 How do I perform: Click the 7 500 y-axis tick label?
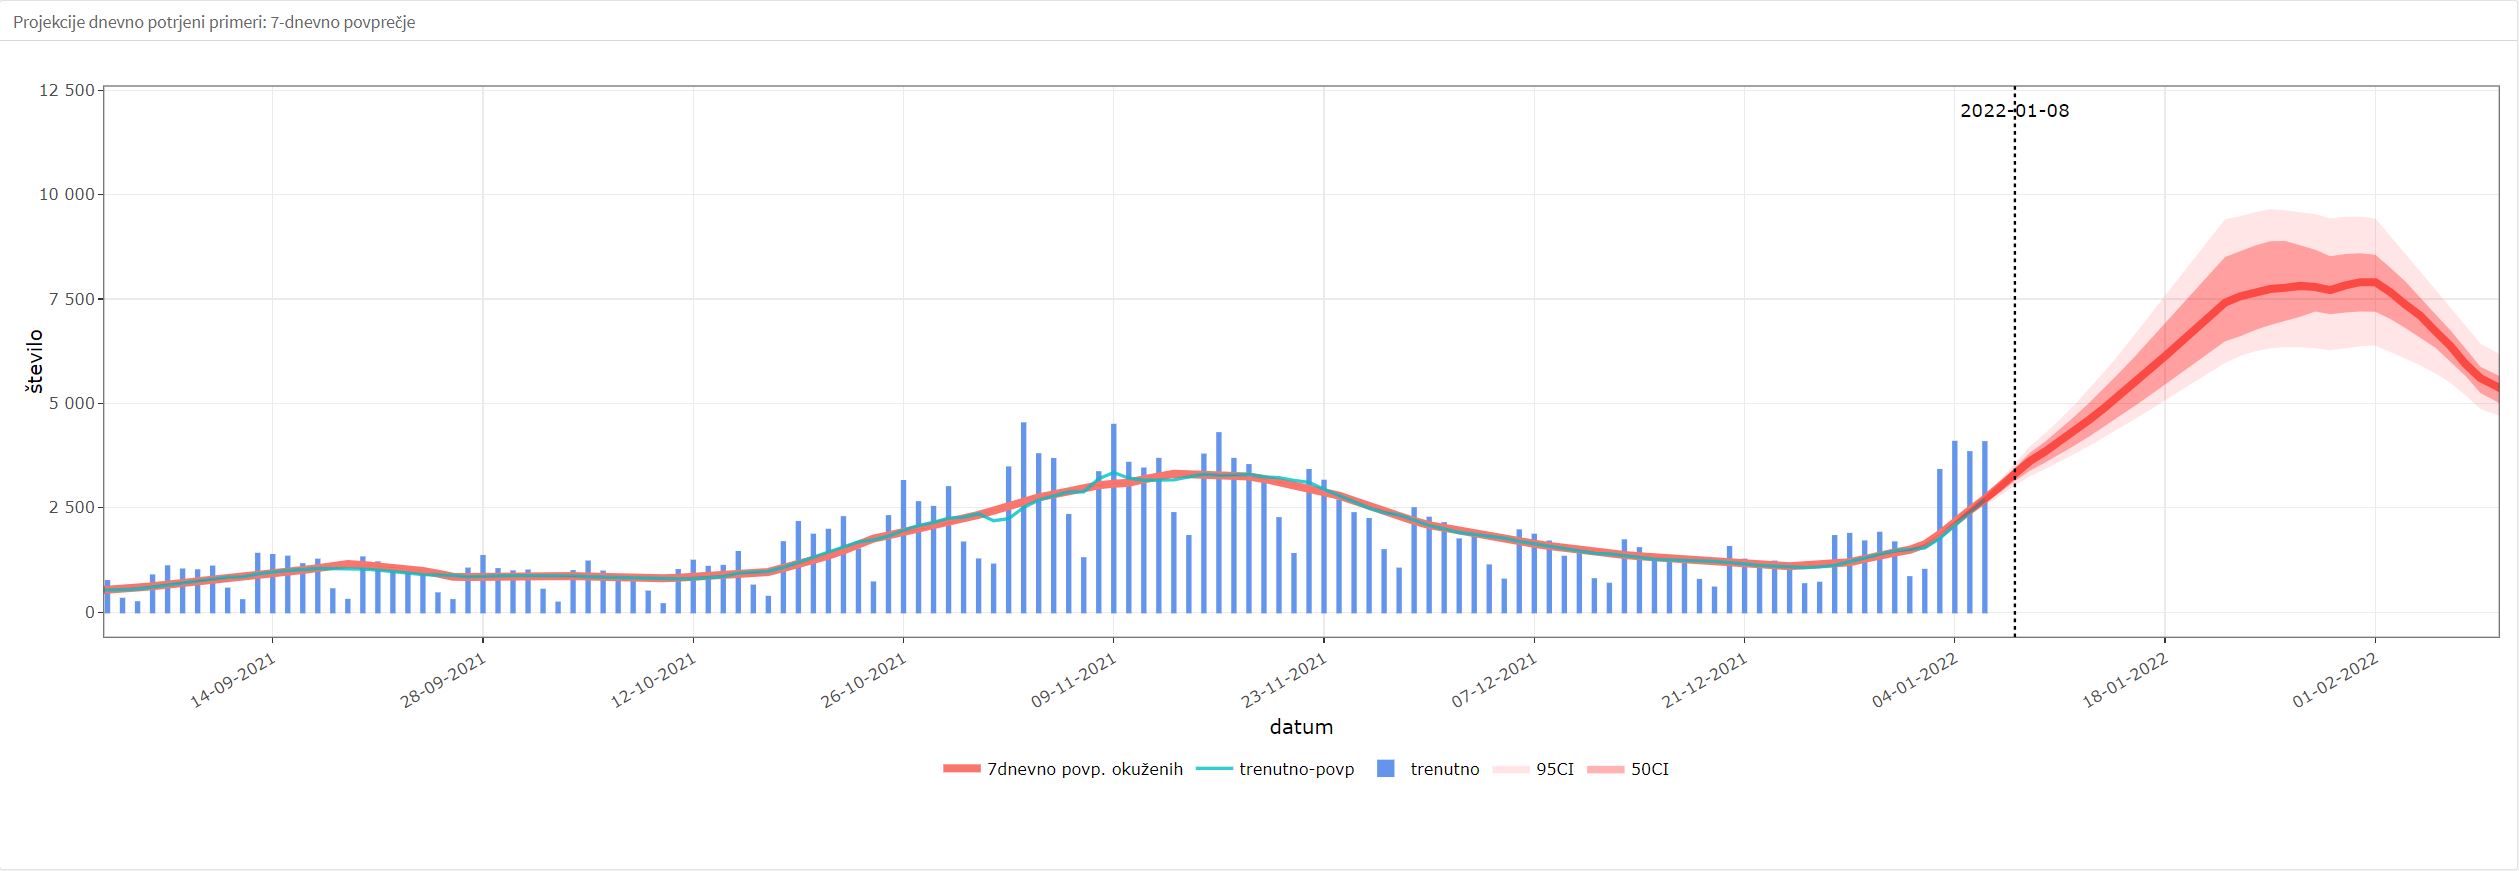[70, 299]
